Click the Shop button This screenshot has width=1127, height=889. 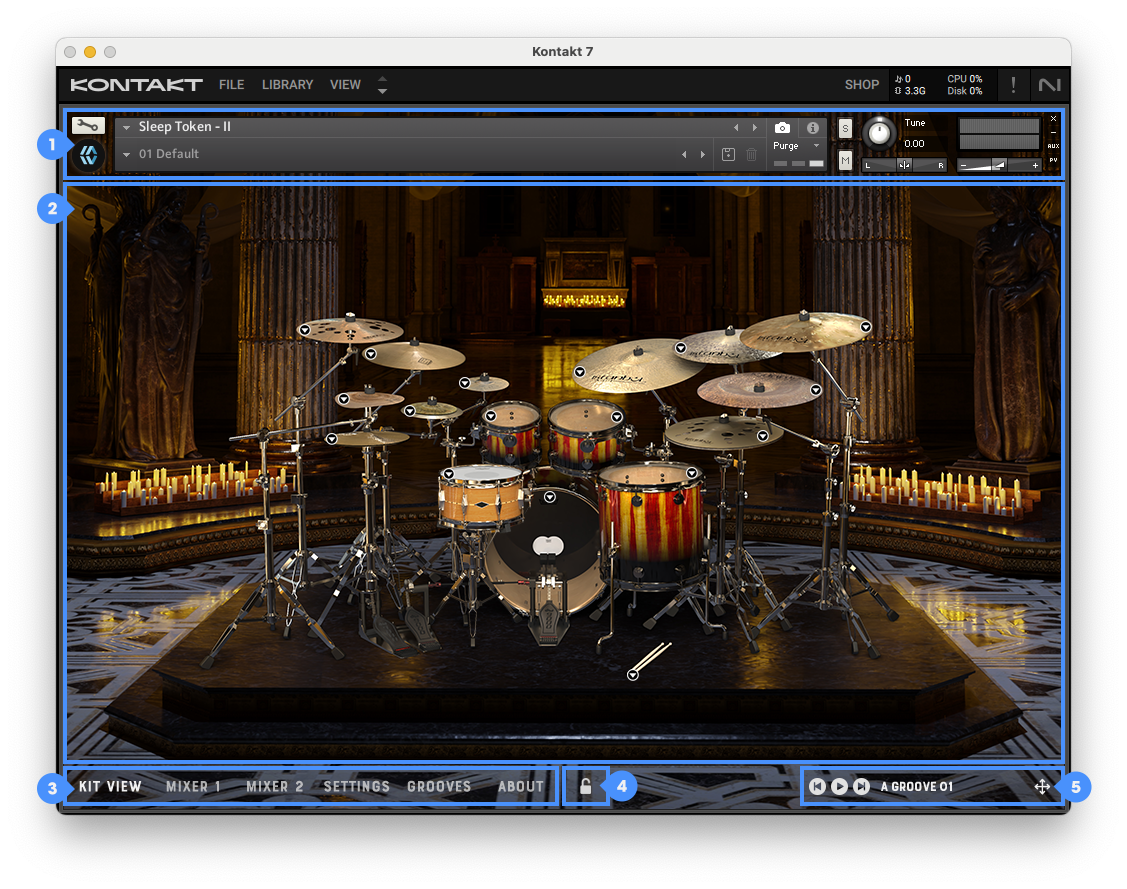[x=861, y=85]
